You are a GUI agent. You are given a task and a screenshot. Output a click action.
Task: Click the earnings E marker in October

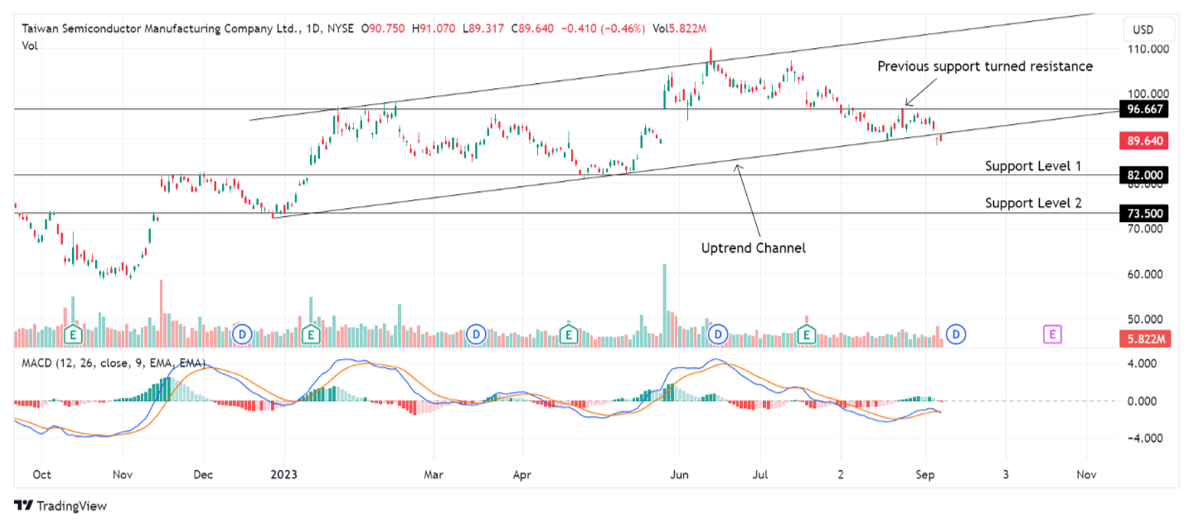point(74,333)
